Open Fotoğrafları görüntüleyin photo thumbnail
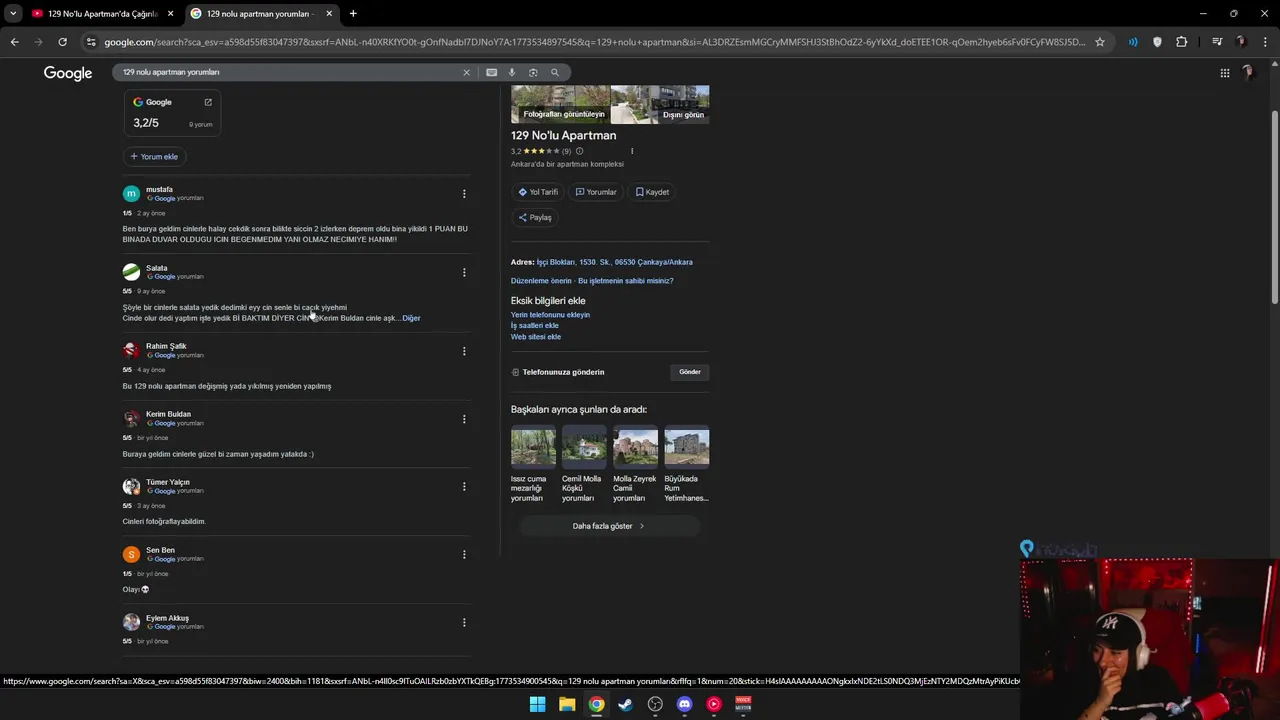Image resolution: width=1280 pixels, height=720 pixels. pyautogui.click(x=560, y=104)
